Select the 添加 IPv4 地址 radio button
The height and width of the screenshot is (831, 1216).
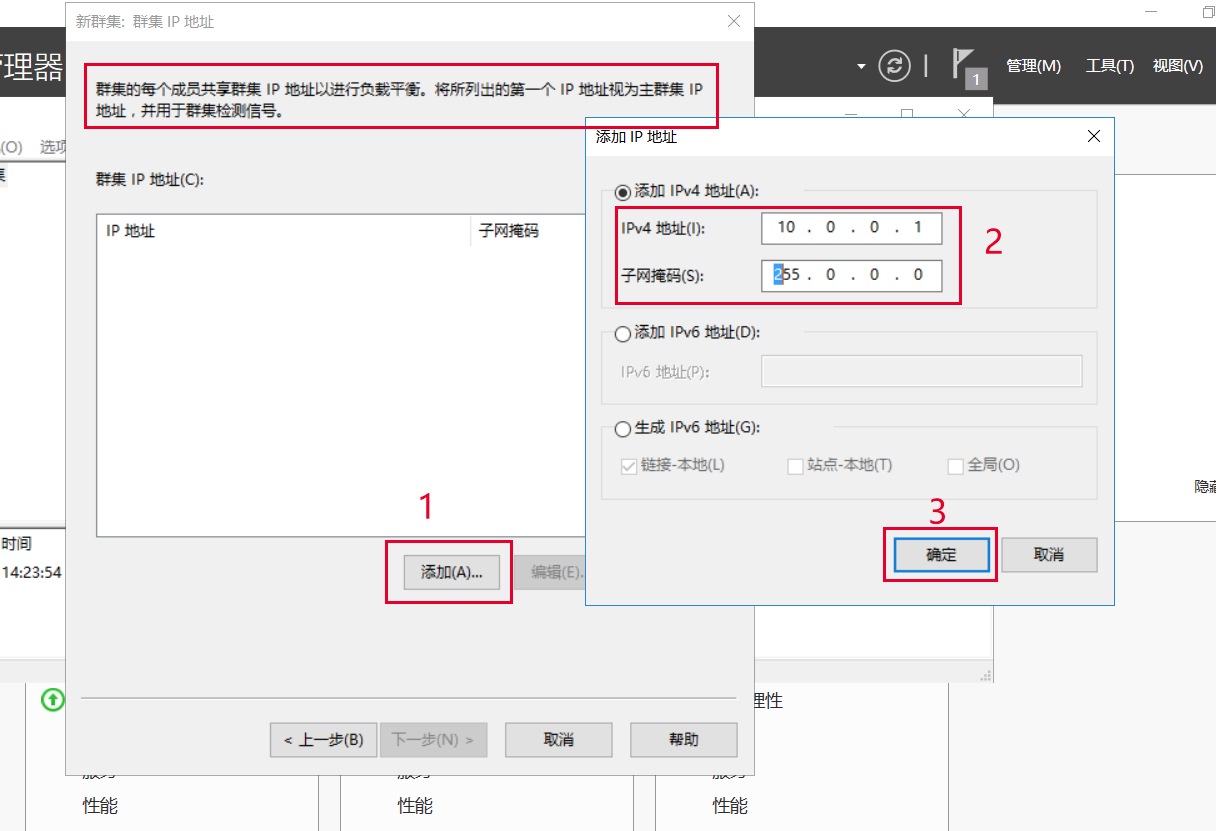624,192
